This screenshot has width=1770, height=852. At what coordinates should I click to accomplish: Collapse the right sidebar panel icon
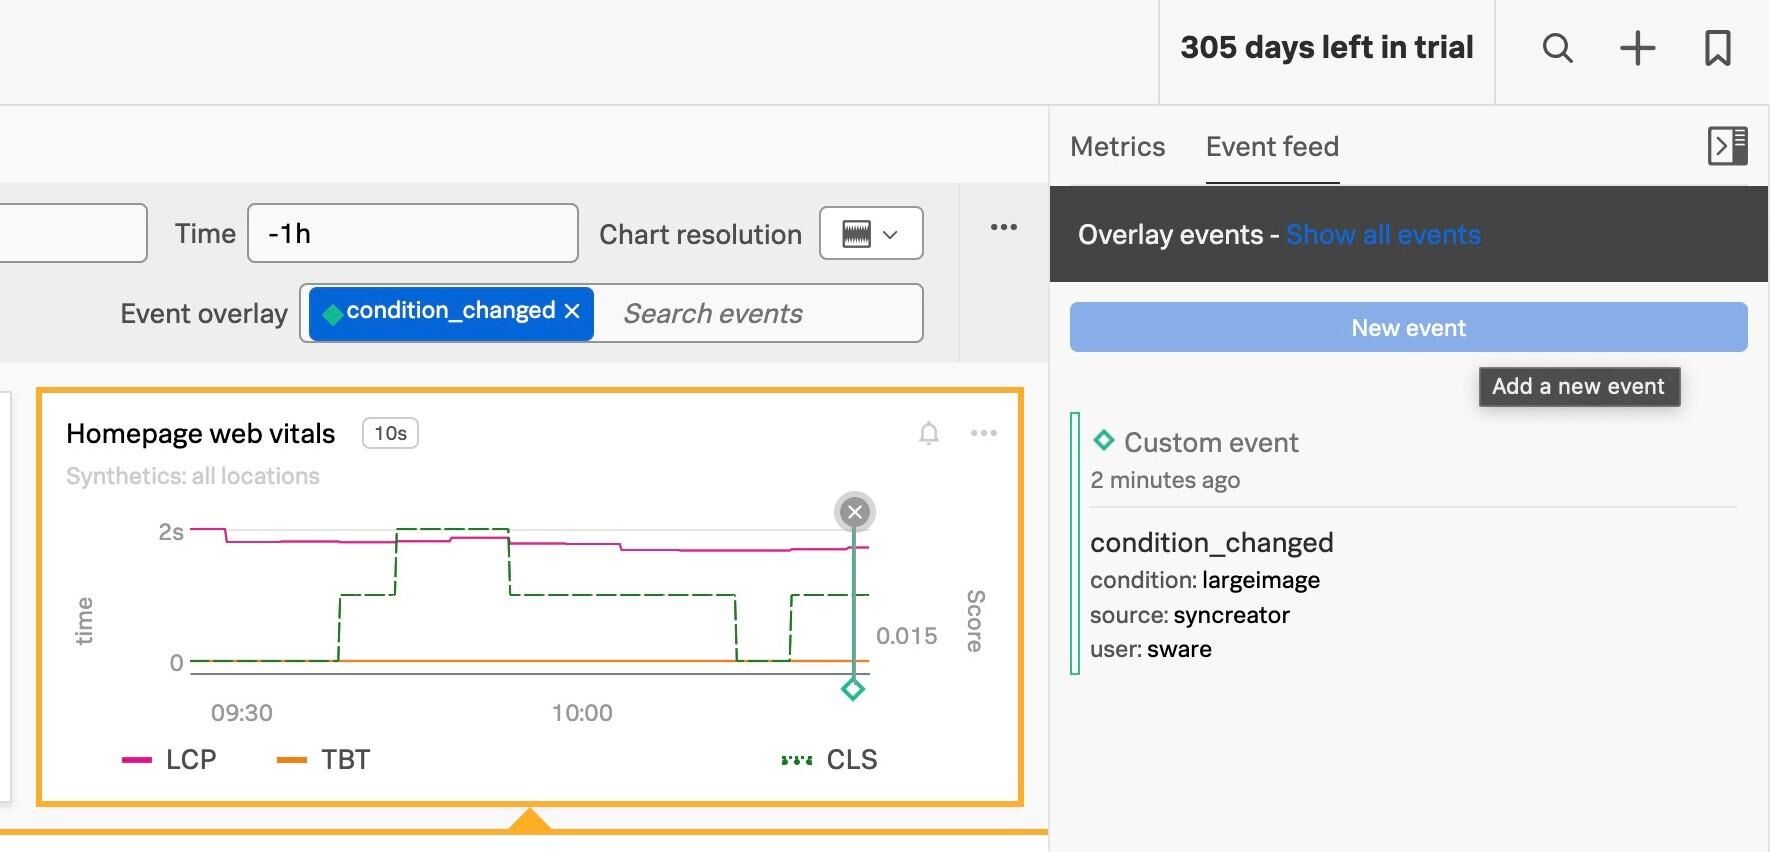[1727, 146]
